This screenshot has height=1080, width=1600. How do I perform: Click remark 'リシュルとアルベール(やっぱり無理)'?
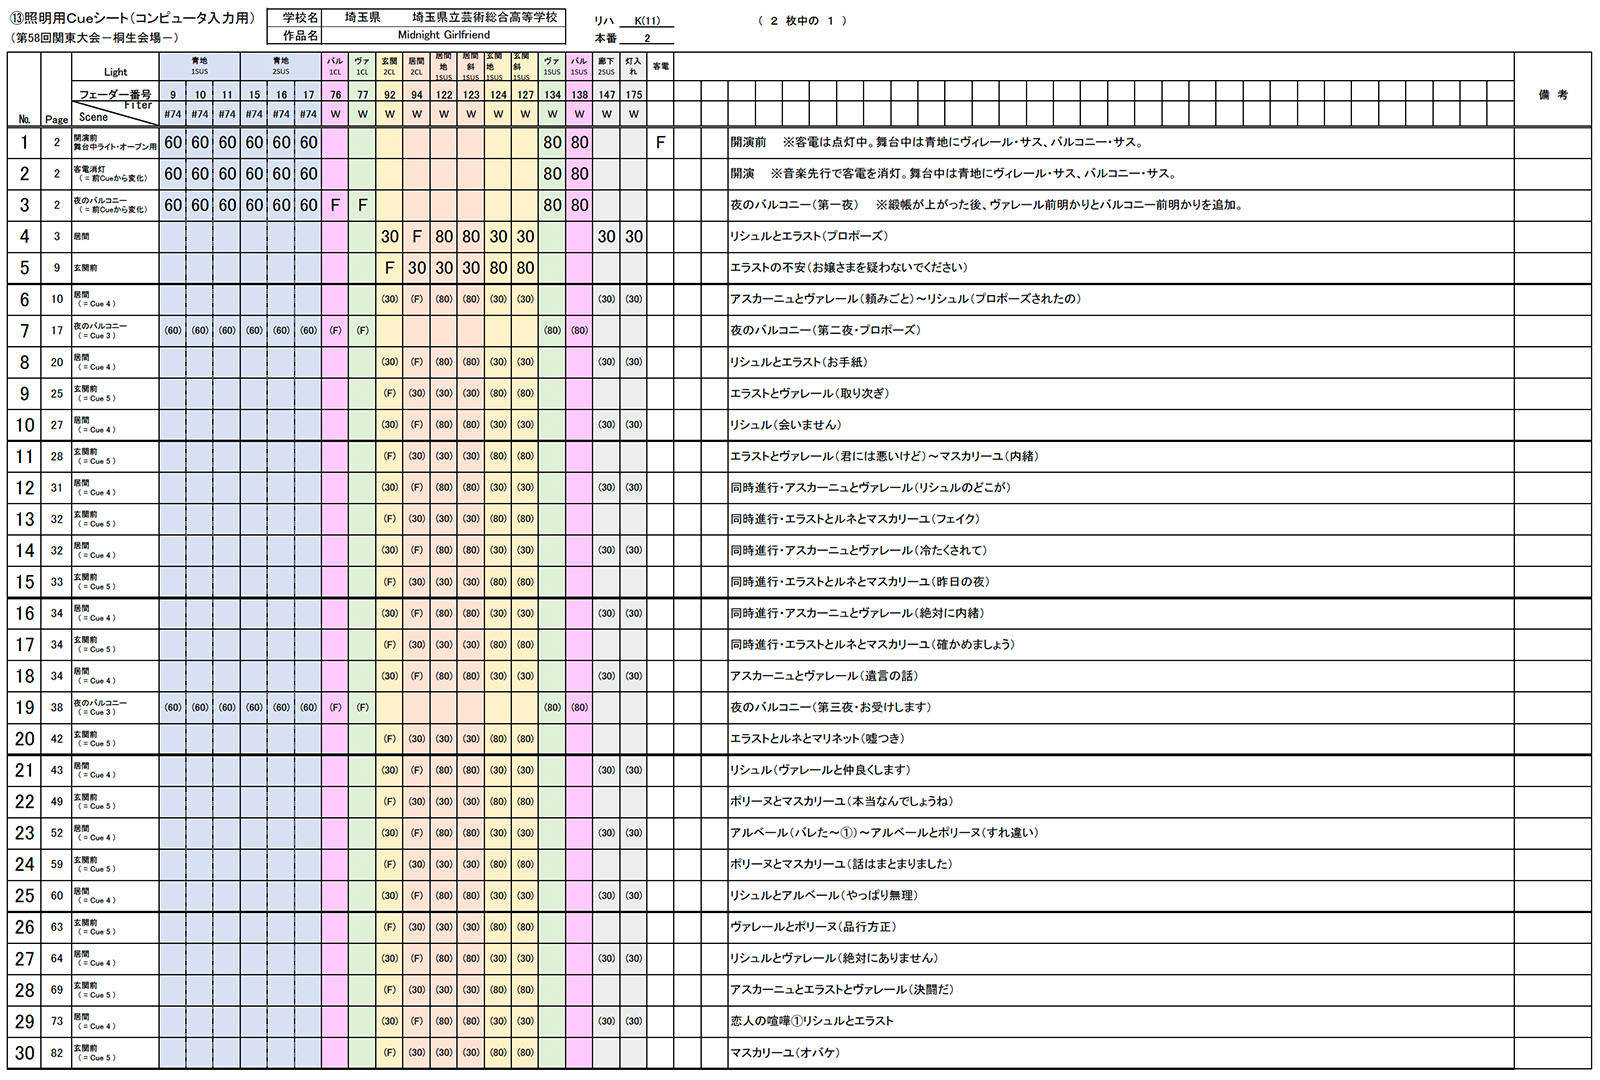[824, 896]
